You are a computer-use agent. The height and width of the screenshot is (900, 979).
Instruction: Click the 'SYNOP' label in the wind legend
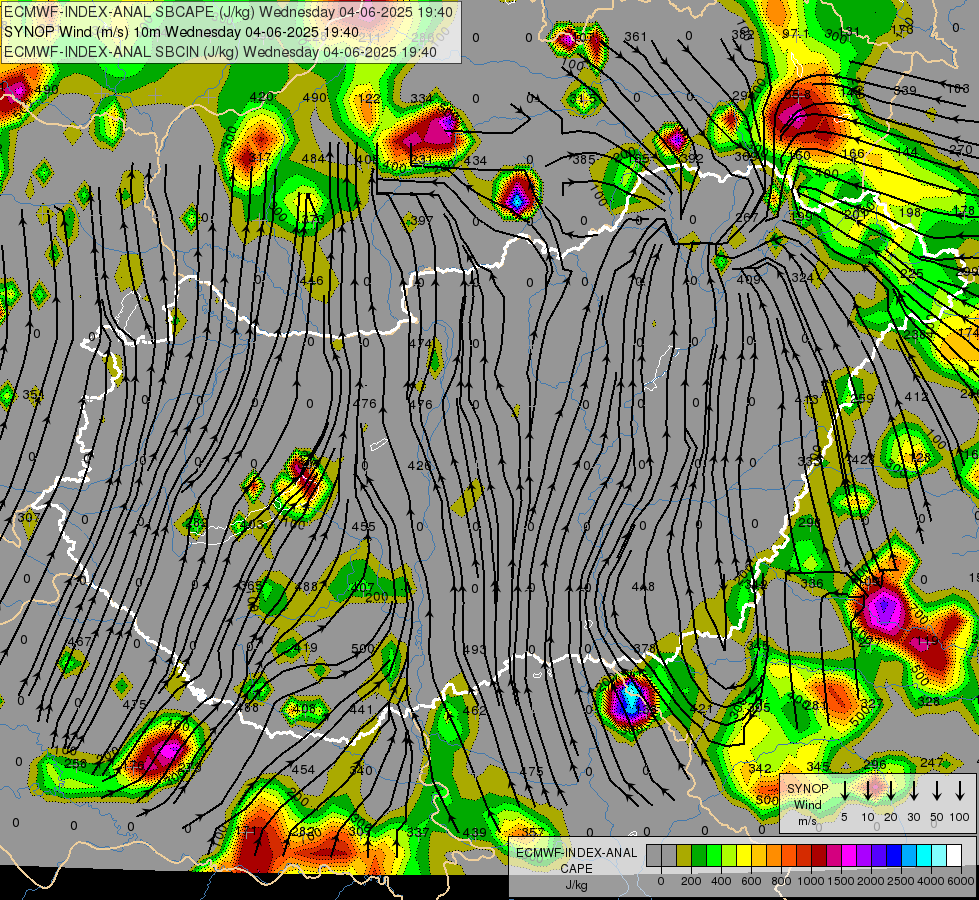pos(808,789)
